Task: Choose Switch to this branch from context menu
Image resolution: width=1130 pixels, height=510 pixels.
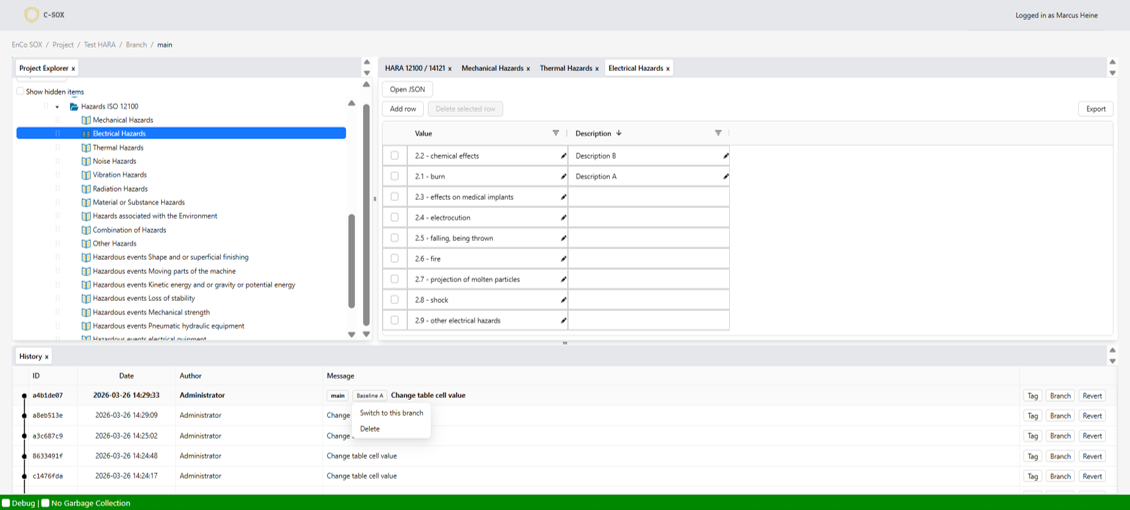Action: pos(391,413)
